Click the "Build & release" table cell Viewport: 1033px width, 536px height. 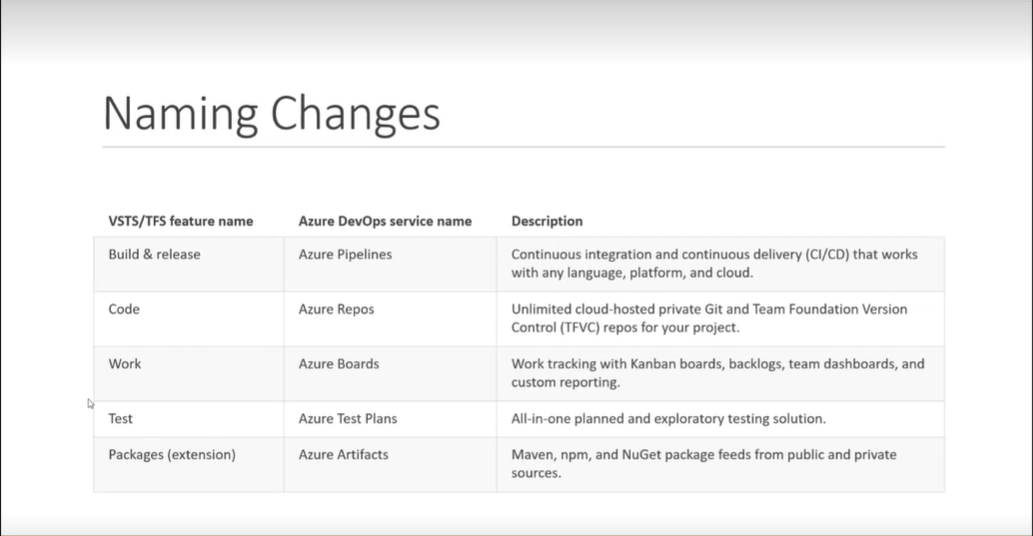pos(154,254)
